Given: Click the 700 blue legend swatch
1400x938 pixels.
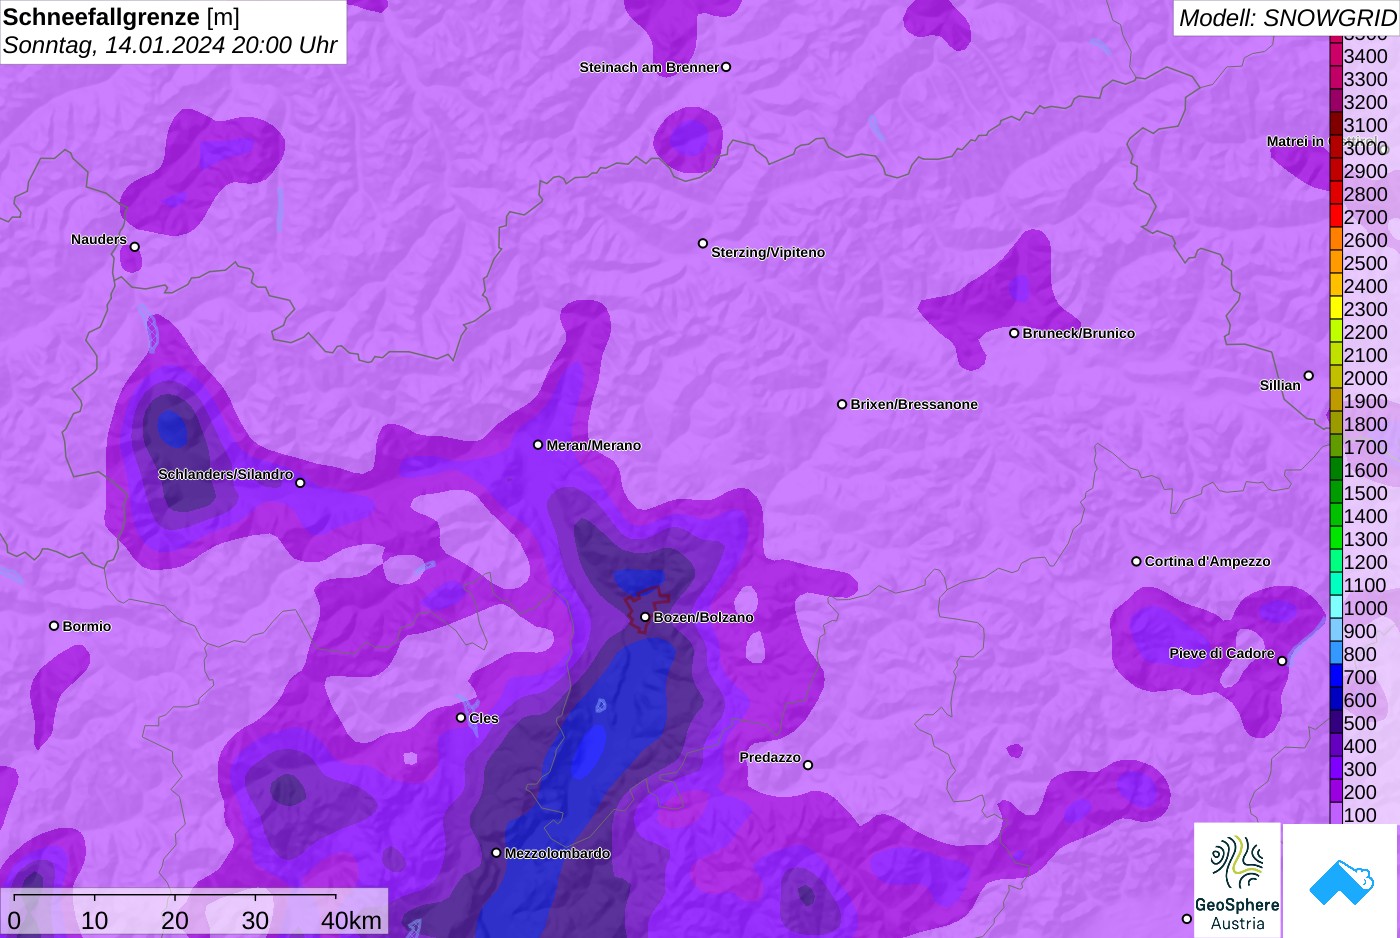Looking at the screenshot, I should point(1336,677).
